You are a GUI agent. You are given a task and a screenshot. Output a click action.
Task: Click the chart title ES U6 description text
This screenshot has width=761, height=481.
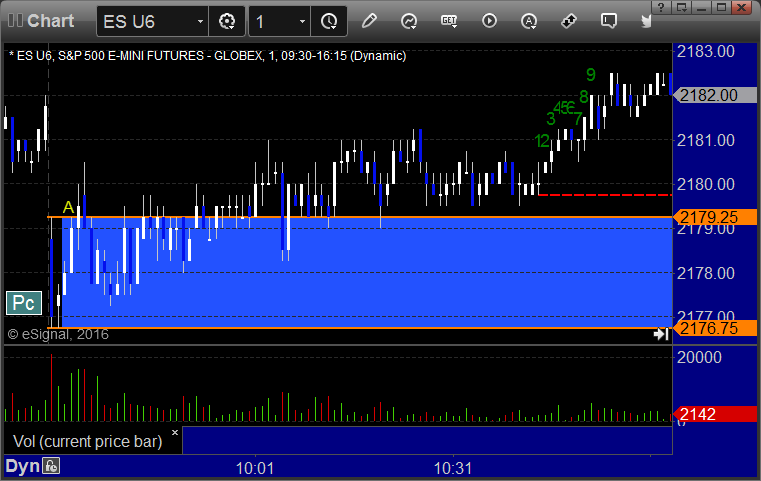tap(208, 56)
